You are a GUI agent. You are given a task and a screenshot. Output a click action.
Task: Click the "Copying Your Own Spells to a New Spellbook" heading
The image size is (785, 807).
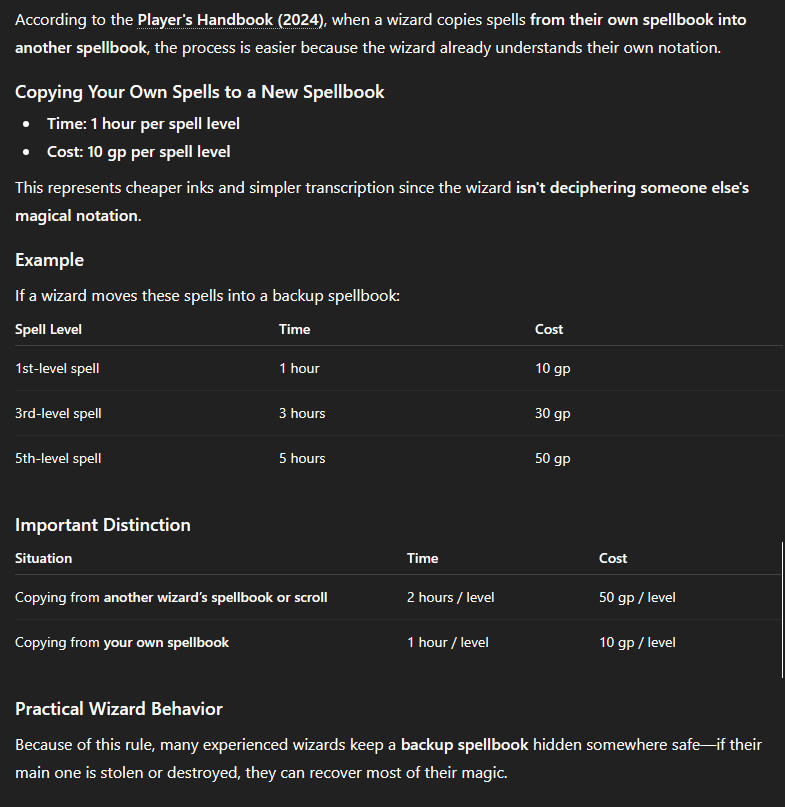click(x=200, y=92)
